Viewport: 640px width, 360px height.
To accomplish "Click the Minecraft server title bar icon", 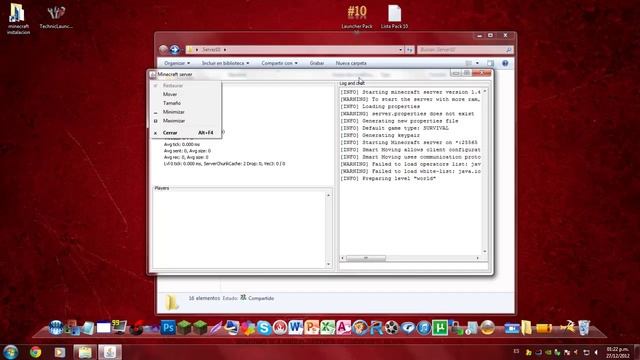I will [153, 74].
